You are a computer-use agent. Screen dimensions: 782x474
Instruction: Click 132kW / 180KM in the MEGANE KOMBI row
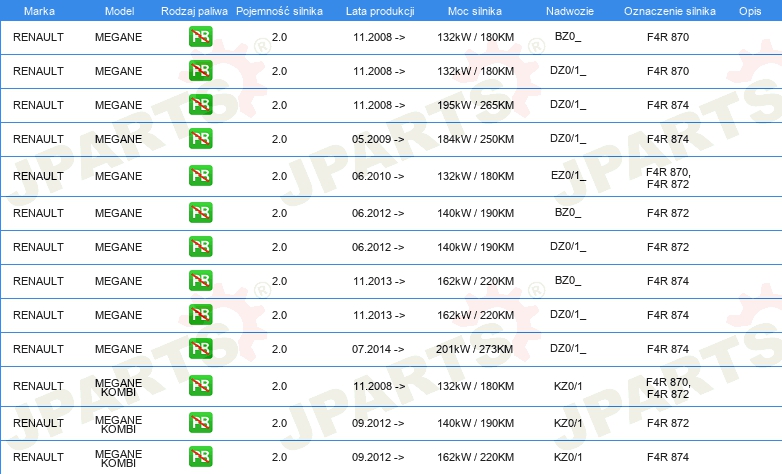475,386
